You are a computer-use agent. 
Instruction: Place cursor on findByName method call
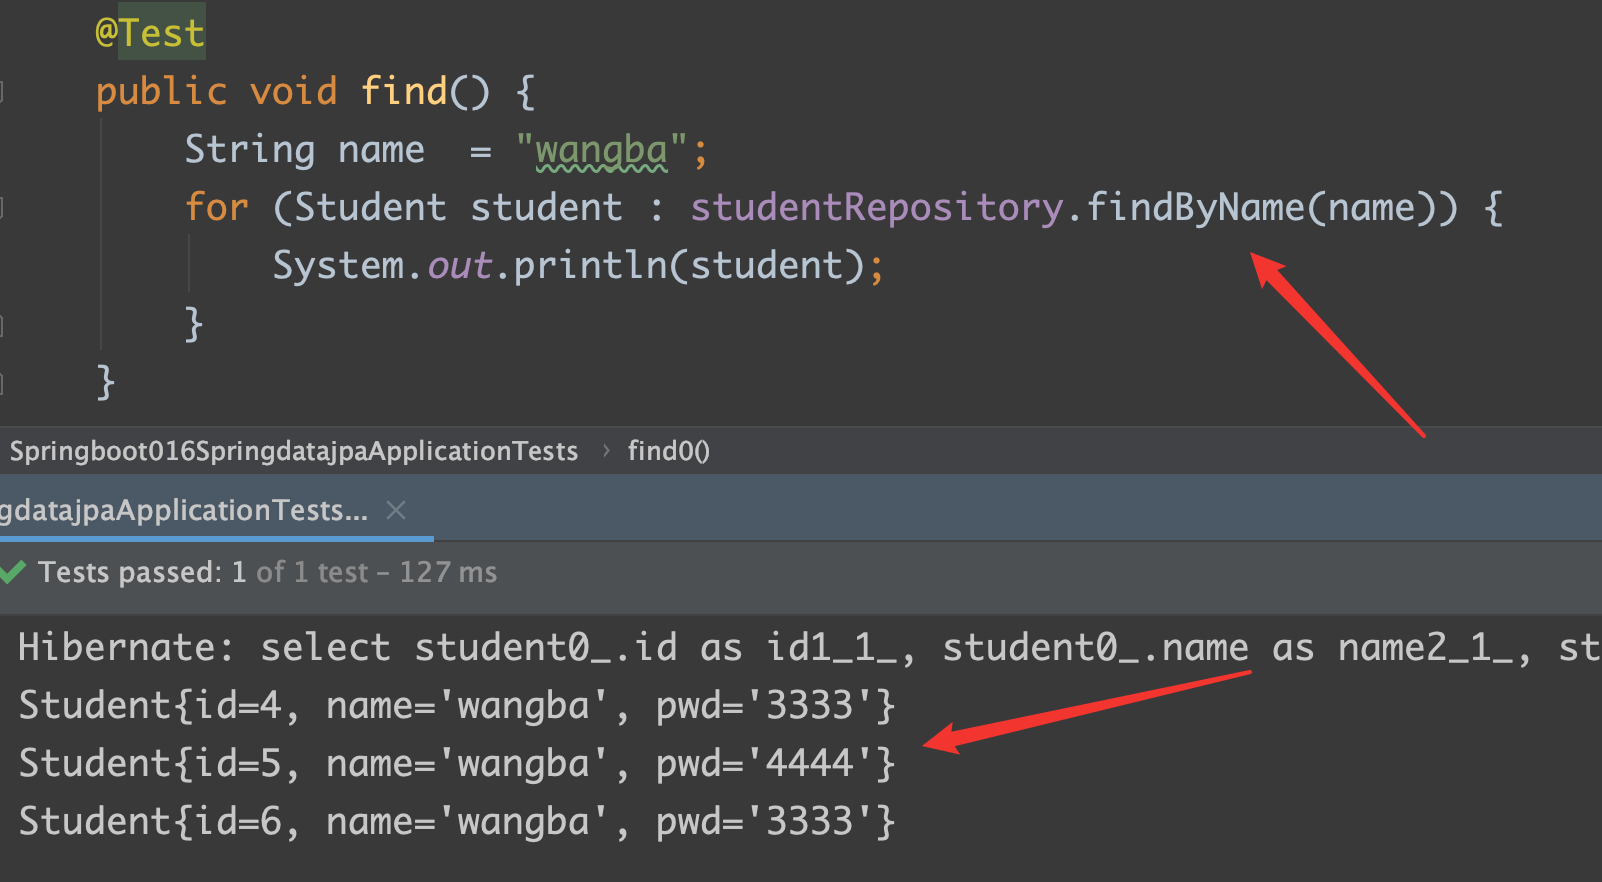[1195, 208]
